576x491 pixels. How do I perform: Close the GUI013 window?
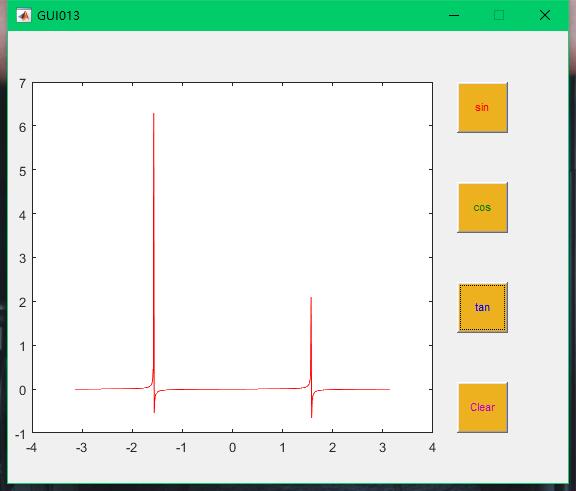point(545,15)
